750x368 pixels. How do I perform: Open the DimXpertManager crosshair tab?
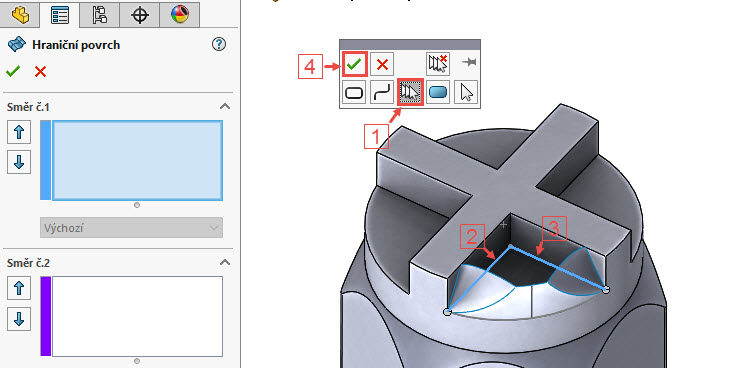140,14
